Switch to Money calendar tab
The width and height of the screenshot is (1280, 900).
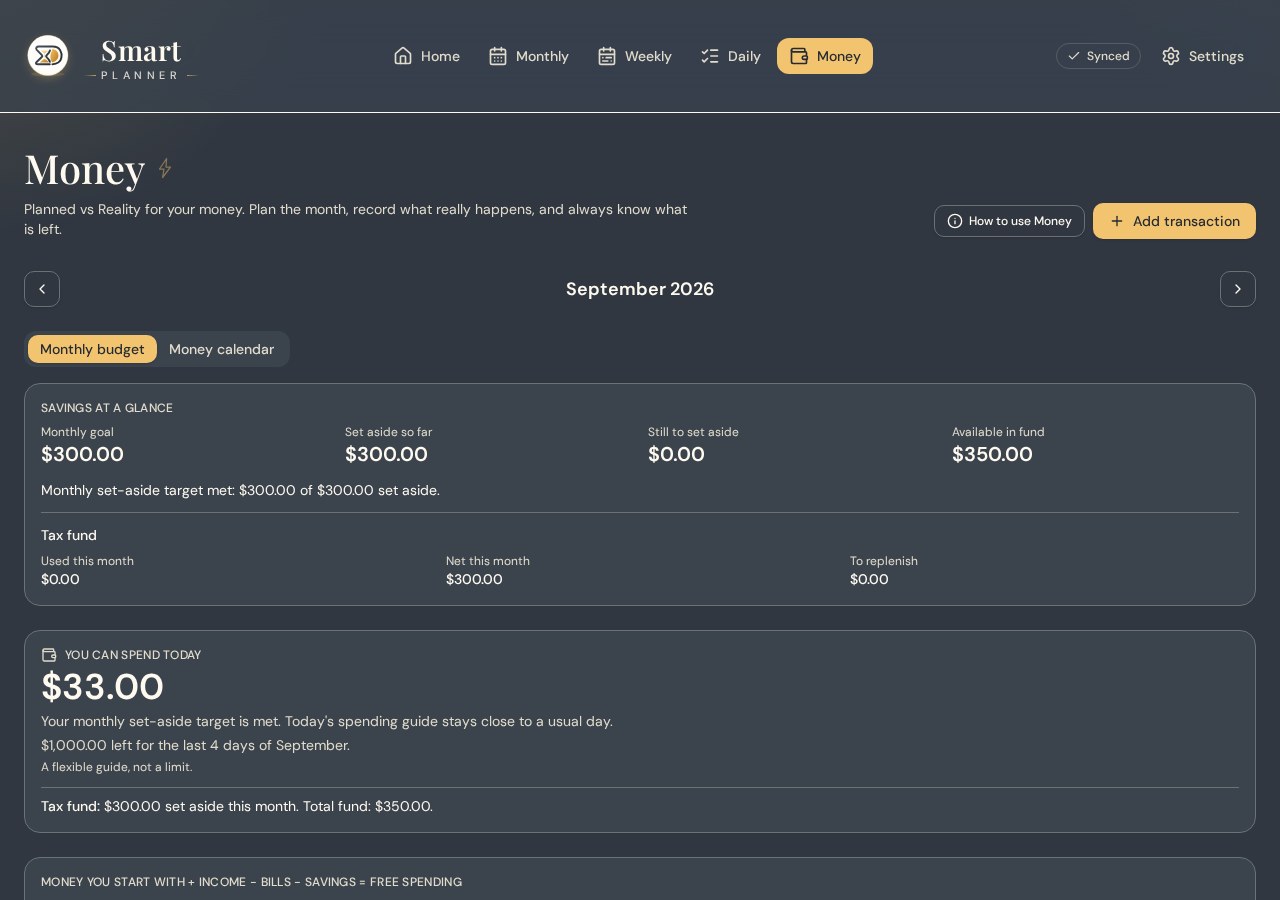point(221,349)
